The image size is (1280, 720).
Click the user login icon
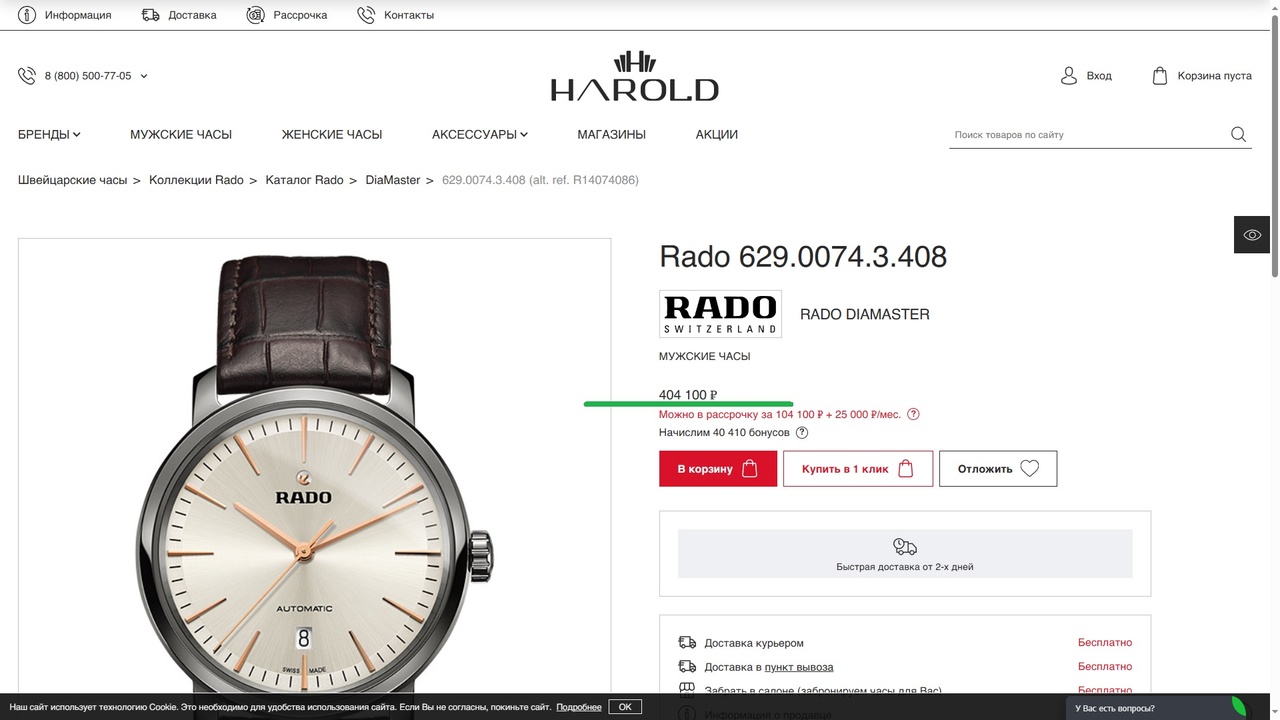tap(1069, 76)
